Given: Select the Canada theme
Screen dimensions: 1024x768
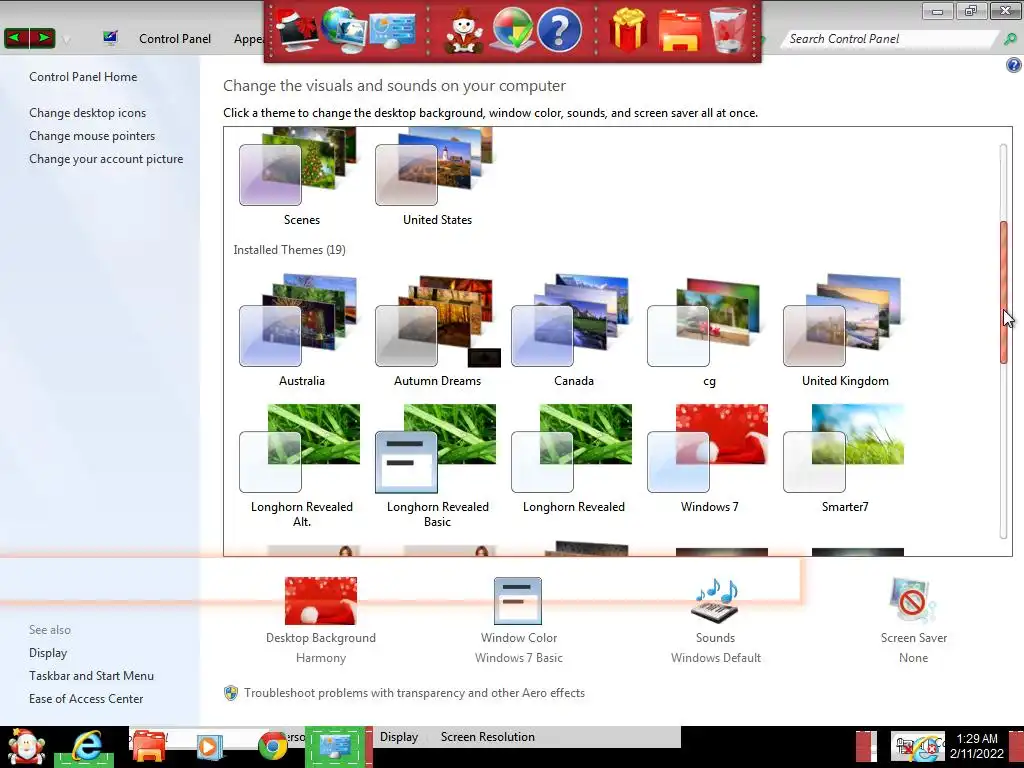Looking at the screenshot, I should pos(573,331).
